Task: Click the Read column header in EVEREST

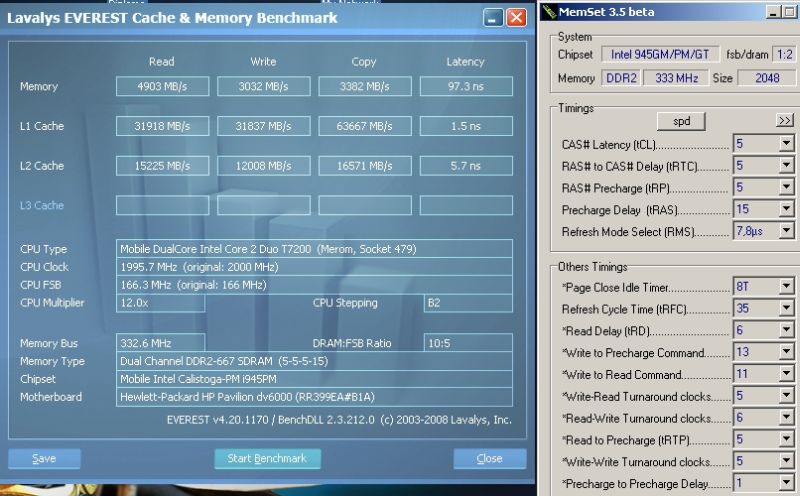Action: [162, 62]
